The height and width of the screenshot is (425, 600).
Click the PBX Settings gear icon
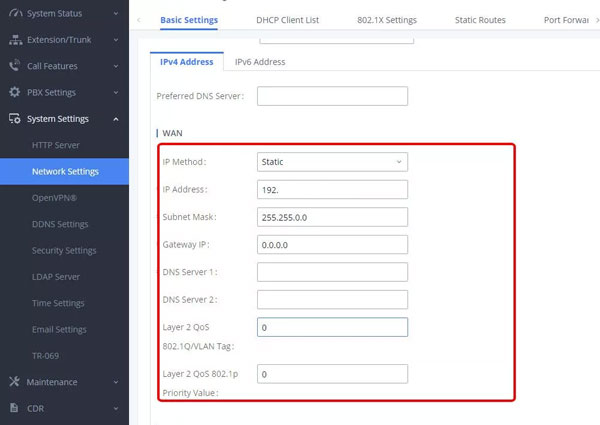coord(15,92)
